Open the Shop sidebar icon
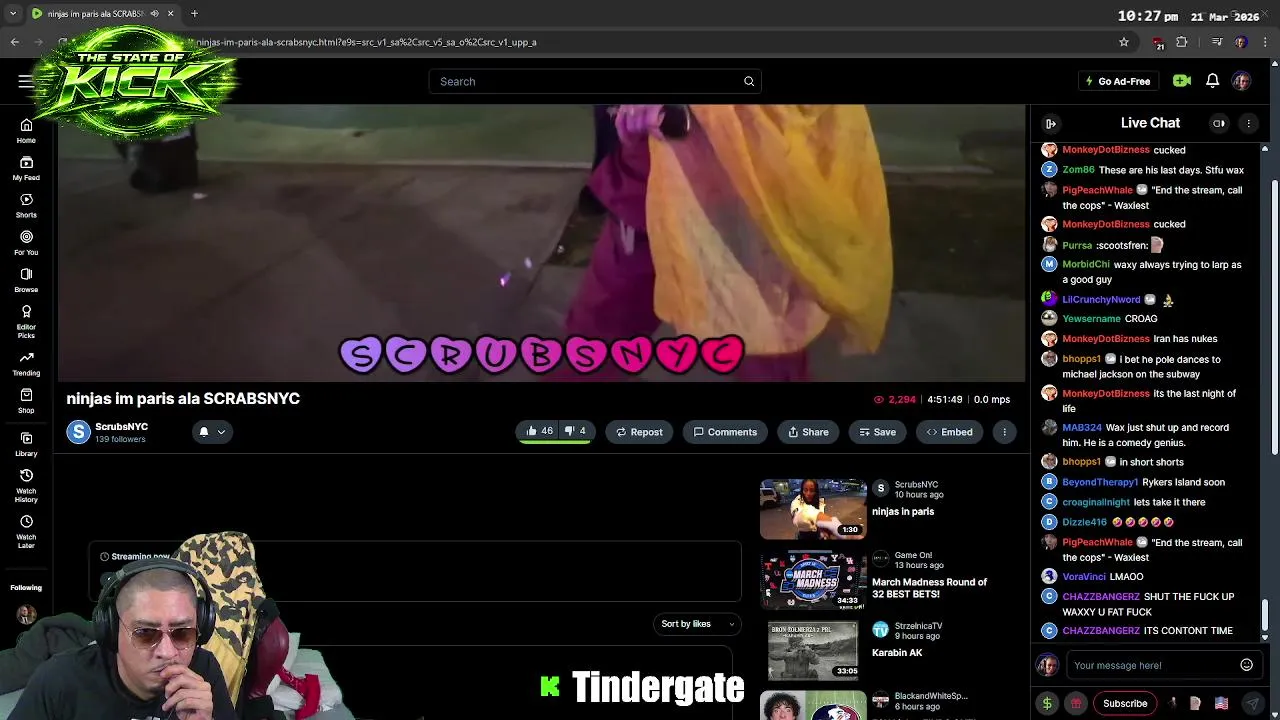 click(x=26, y=401)
